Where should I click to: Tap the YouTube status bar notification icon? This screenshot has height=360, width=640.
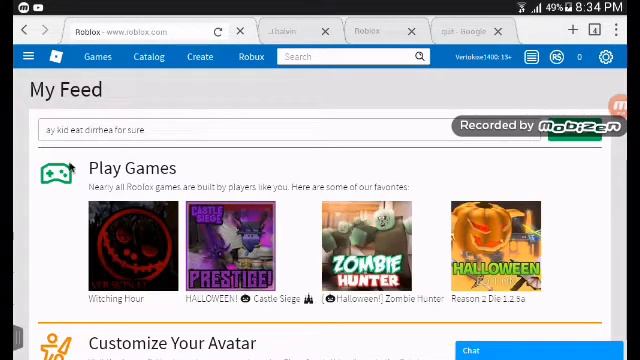click(38, 7)
